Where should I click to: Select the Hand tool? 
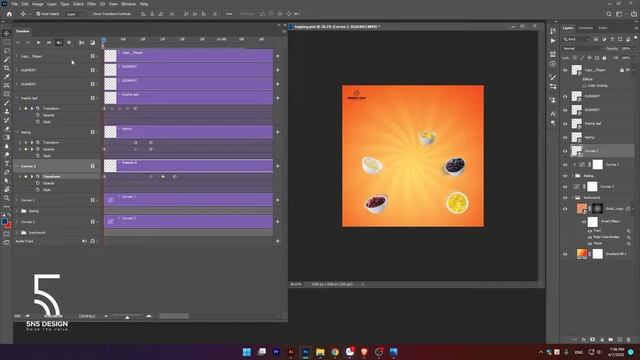(x=7, y=189)
